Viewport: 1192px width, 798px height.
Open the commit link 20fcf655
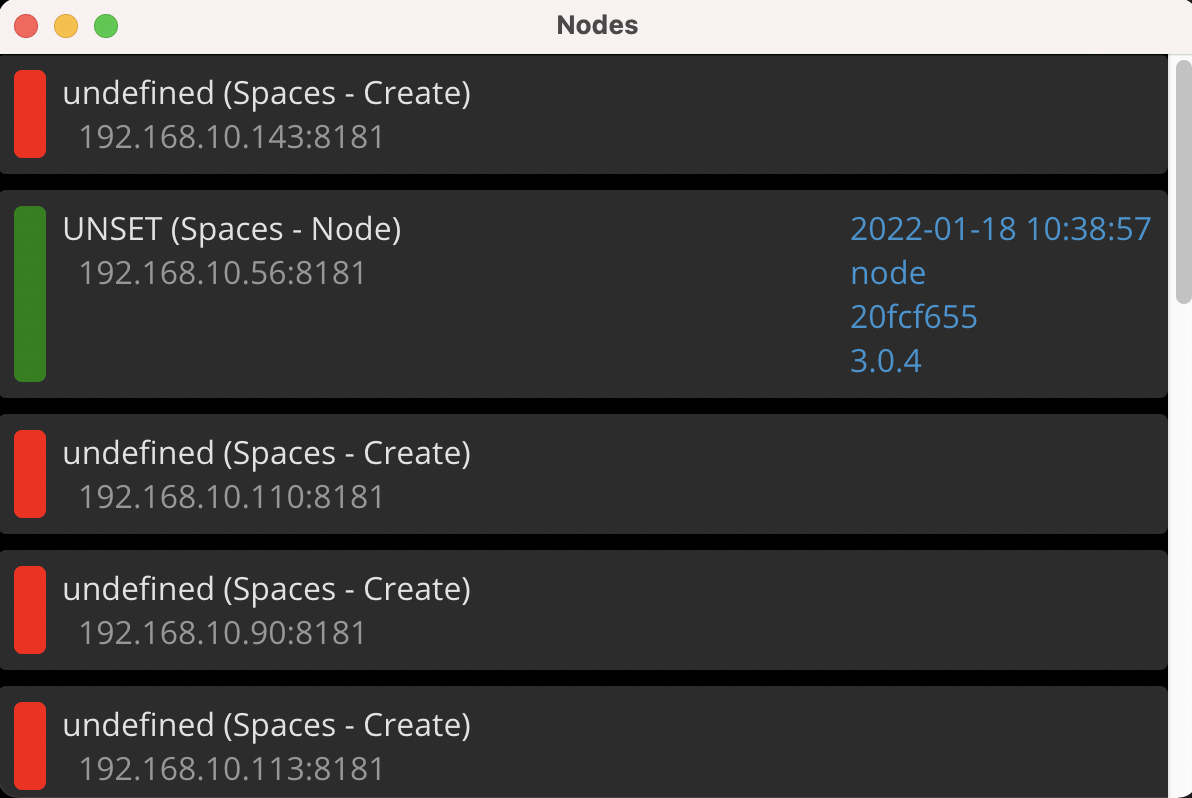(913, 316)
